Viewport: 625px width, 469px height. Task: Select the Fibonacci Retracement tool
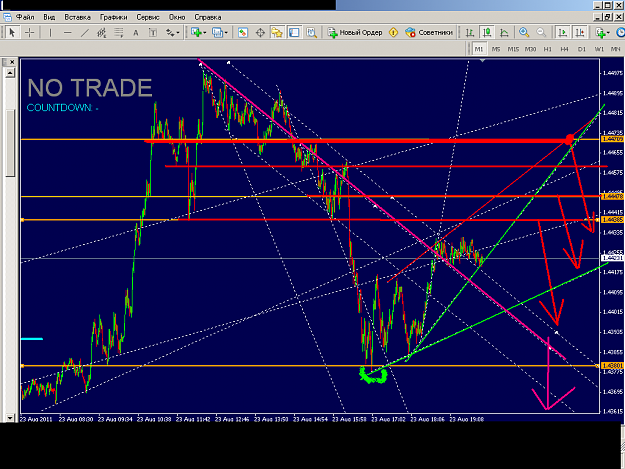(x=119, y=33)
